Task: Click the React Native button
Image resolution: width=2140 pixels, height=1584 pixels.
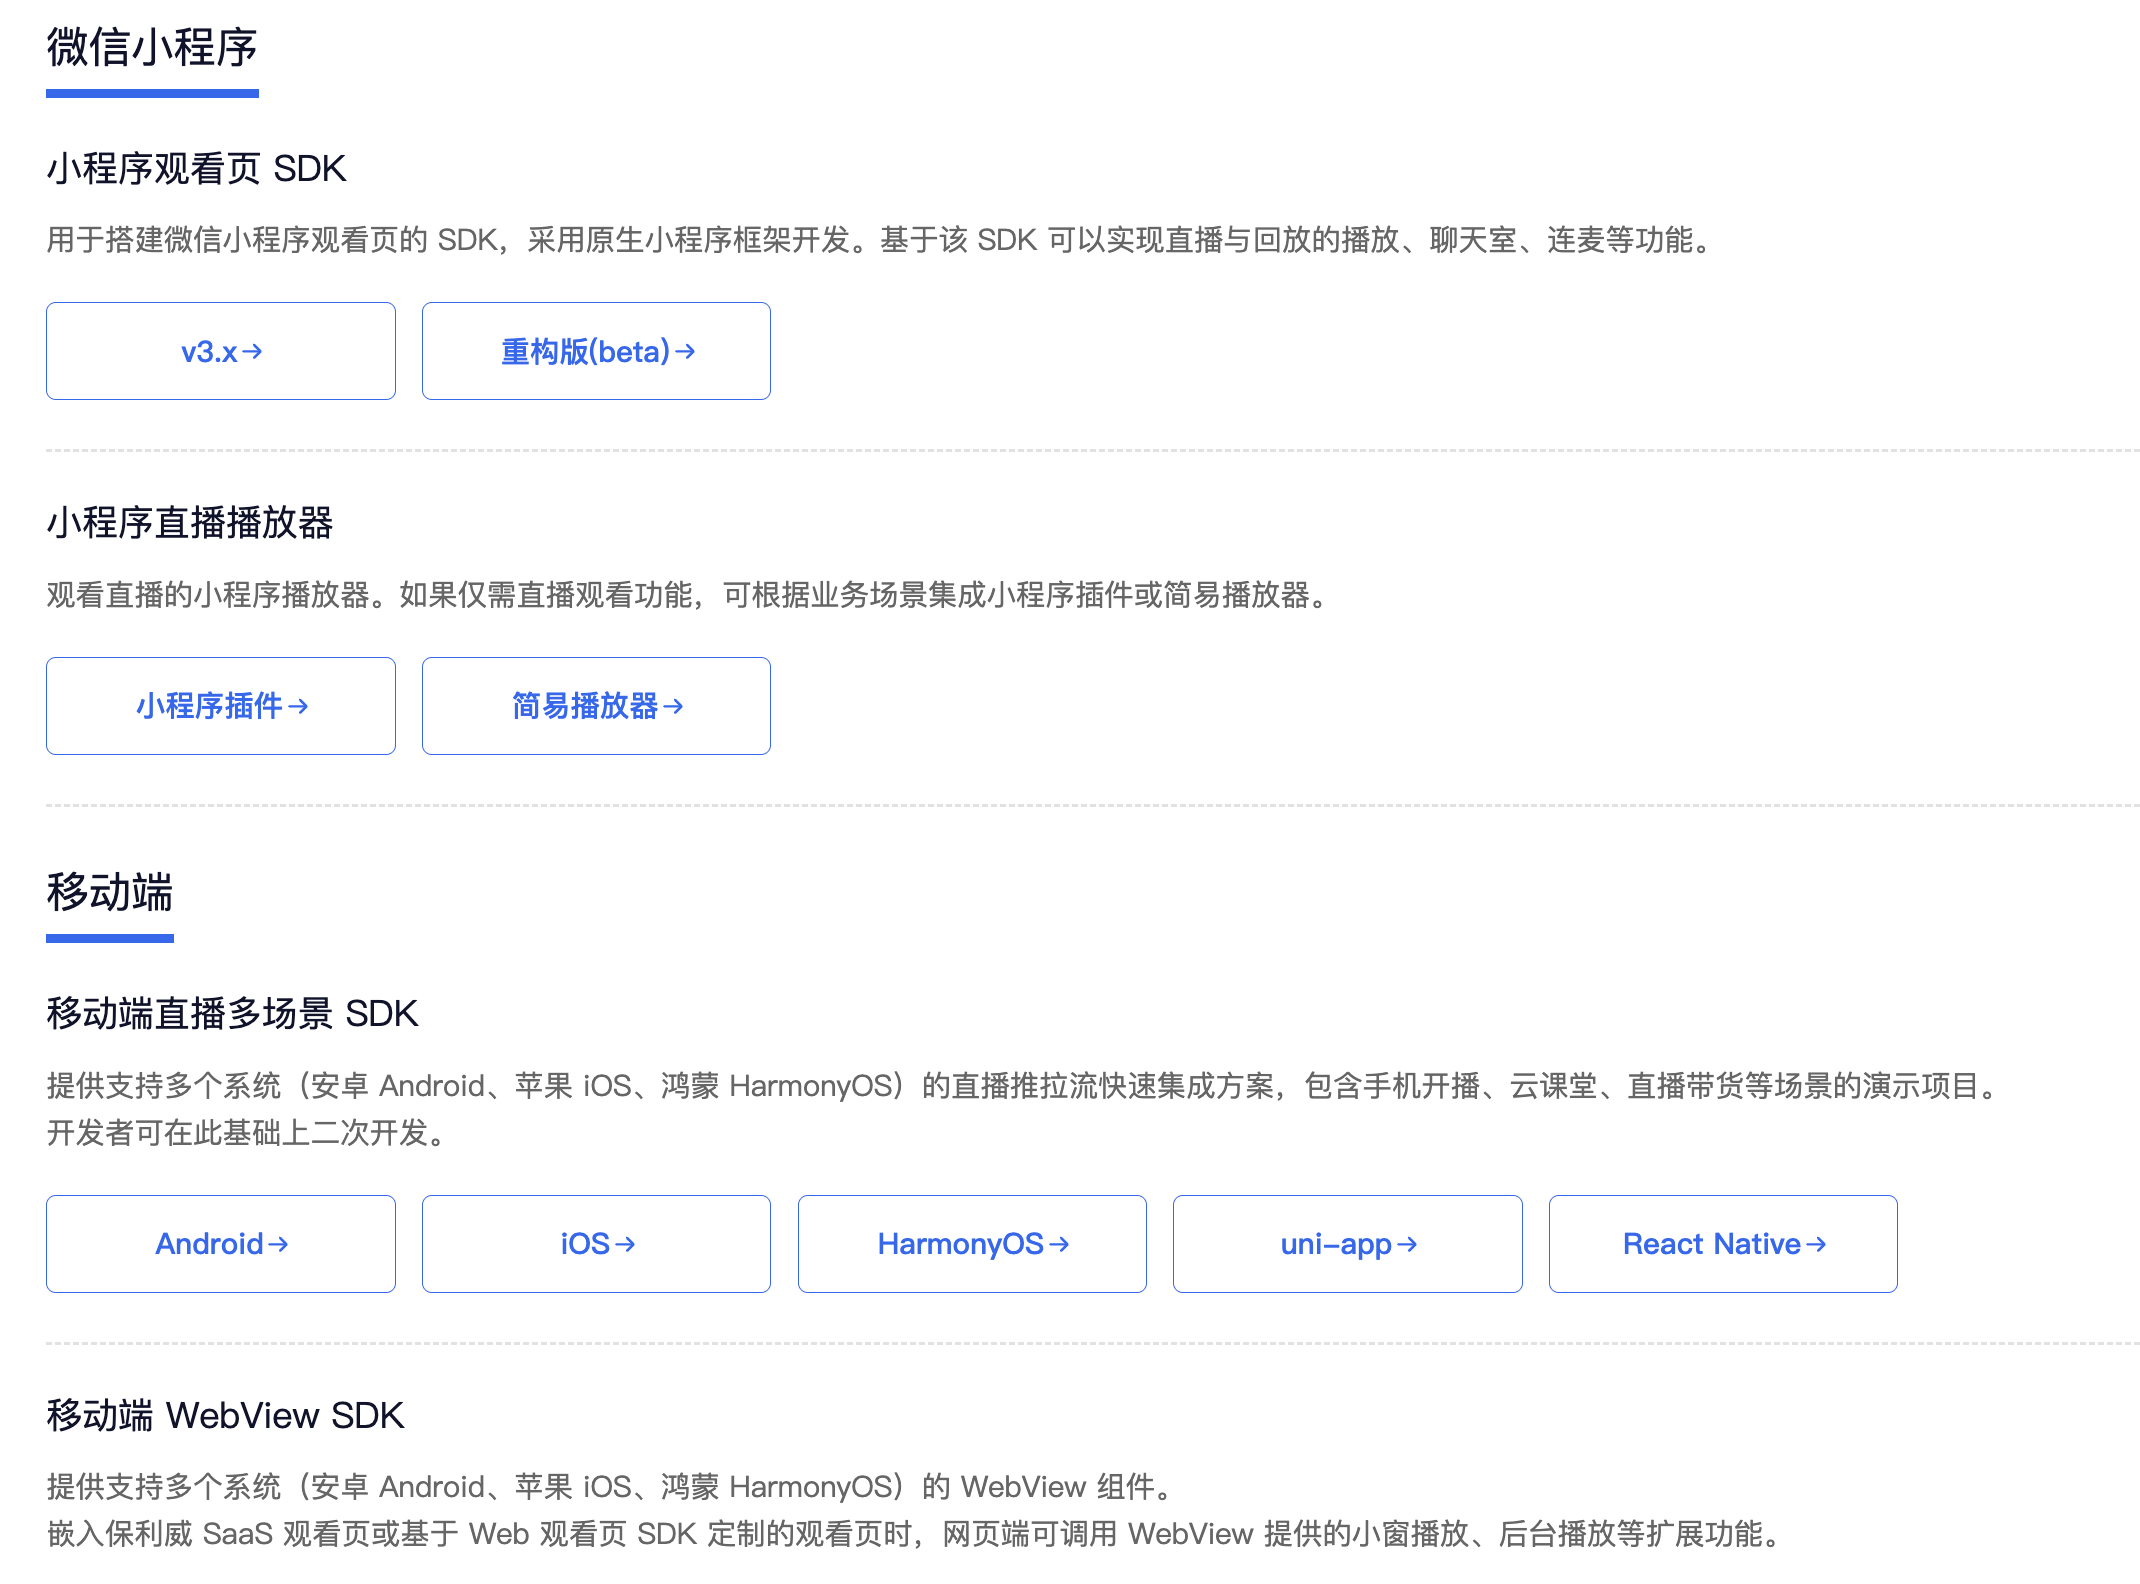Action: pos(1722,1244)
